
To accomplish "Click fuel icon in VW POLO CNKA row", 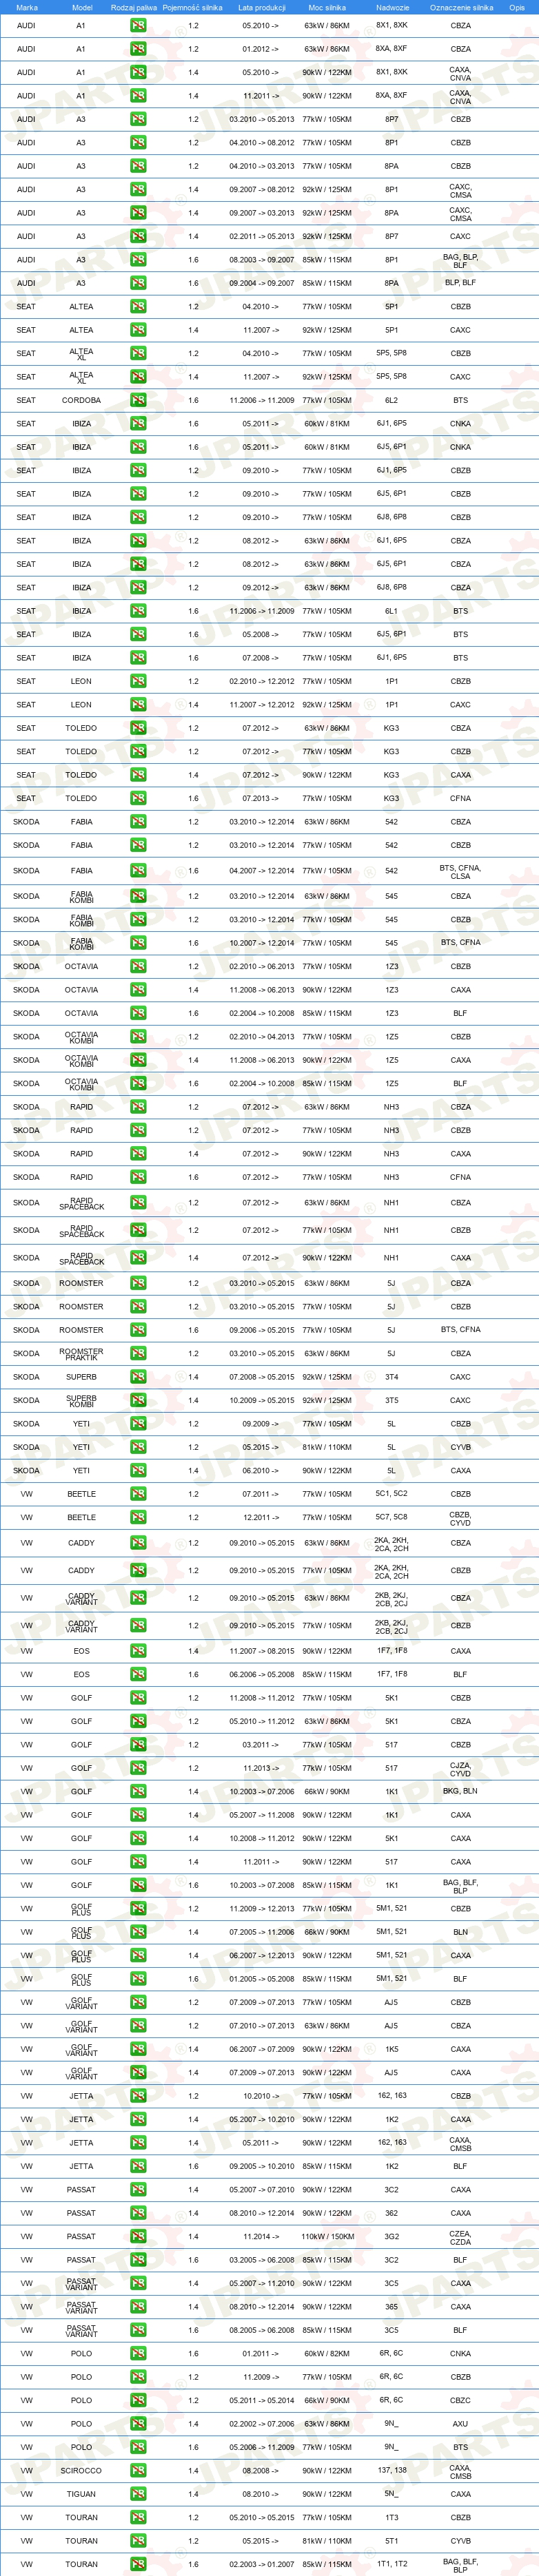I will pos(138,2353).
